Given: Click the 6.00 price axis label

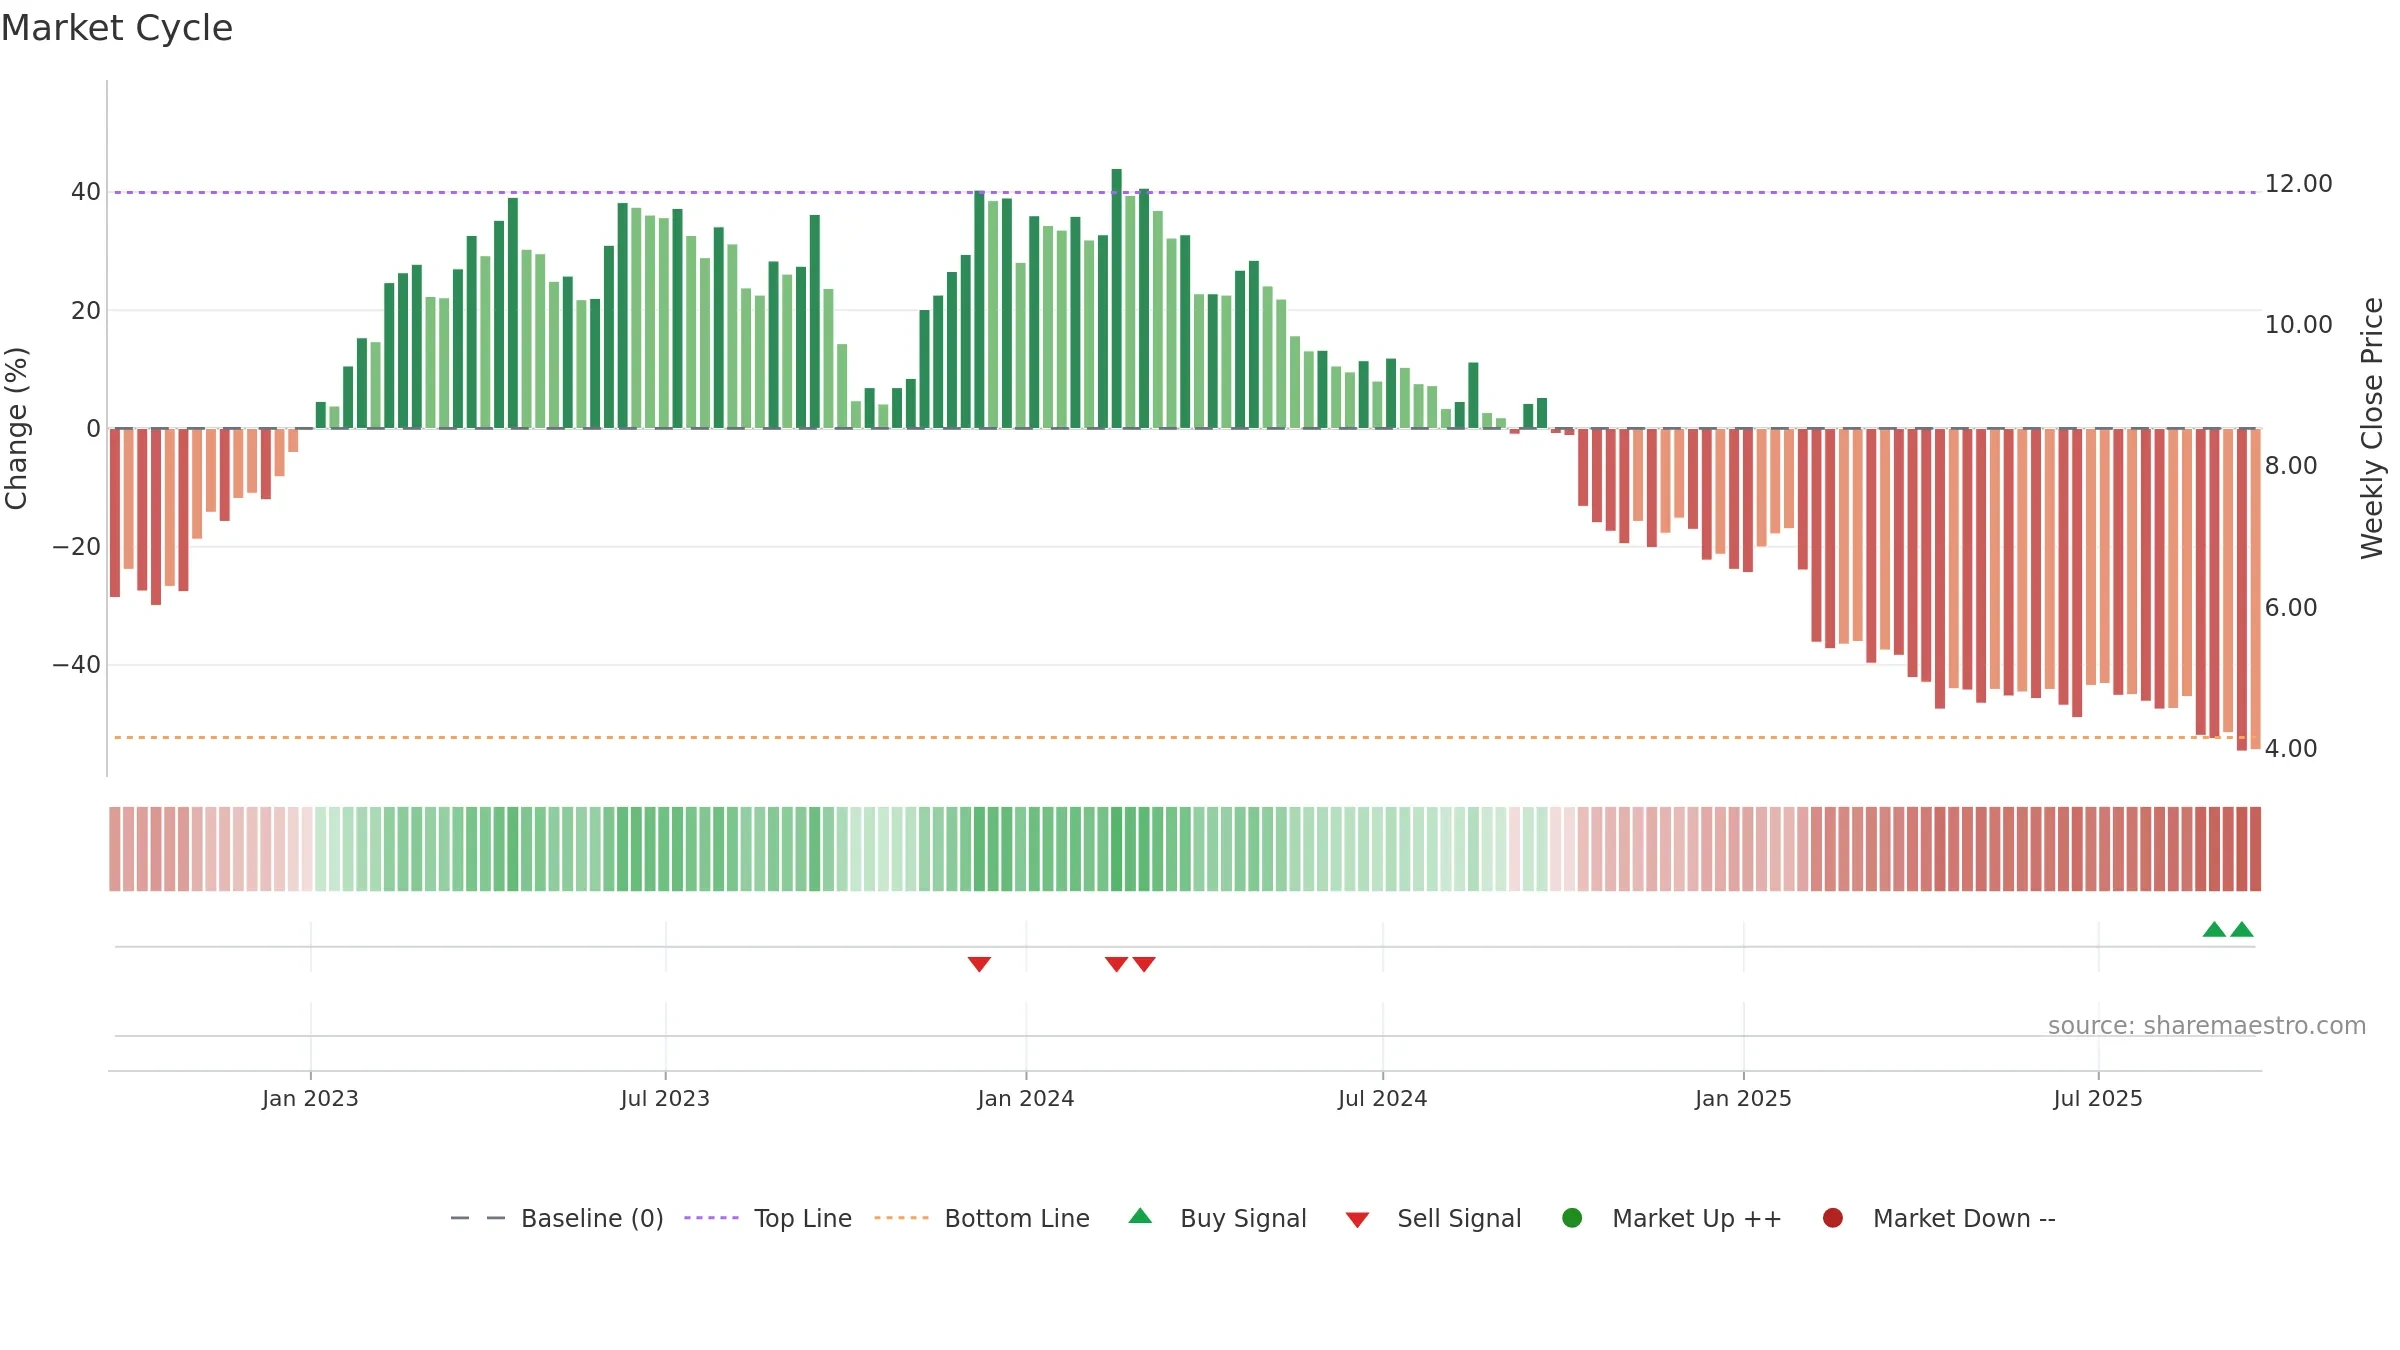Looking at the screenshot, I should 2290,608.
